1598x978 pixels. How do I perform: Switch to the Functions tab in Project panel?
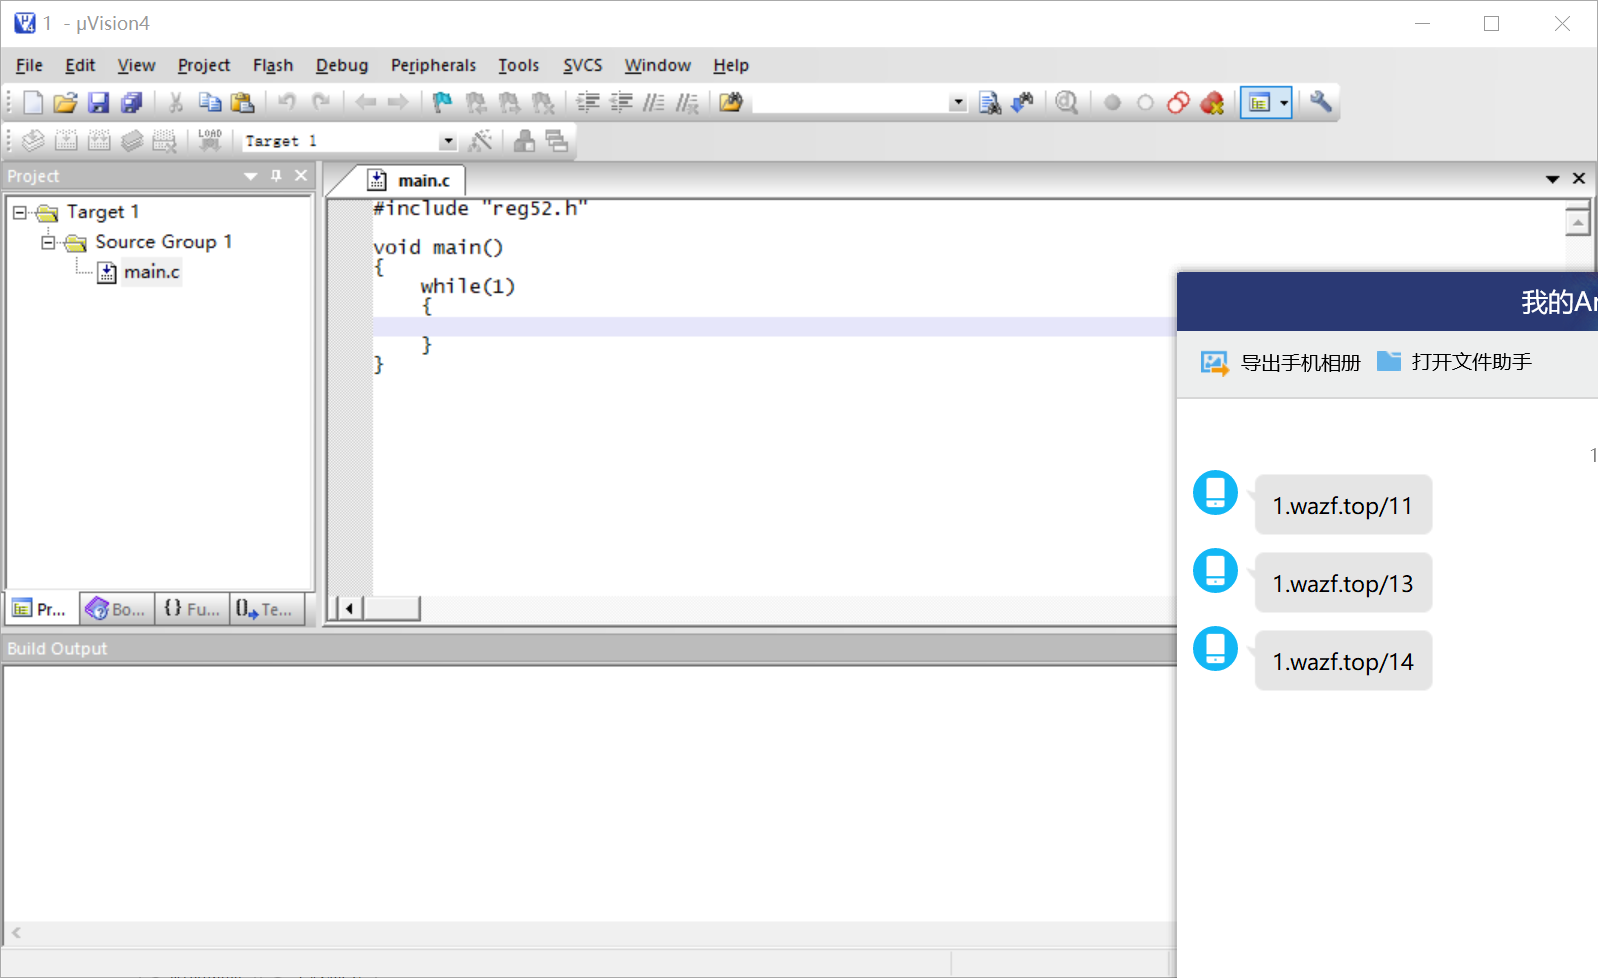coord(192,609)
